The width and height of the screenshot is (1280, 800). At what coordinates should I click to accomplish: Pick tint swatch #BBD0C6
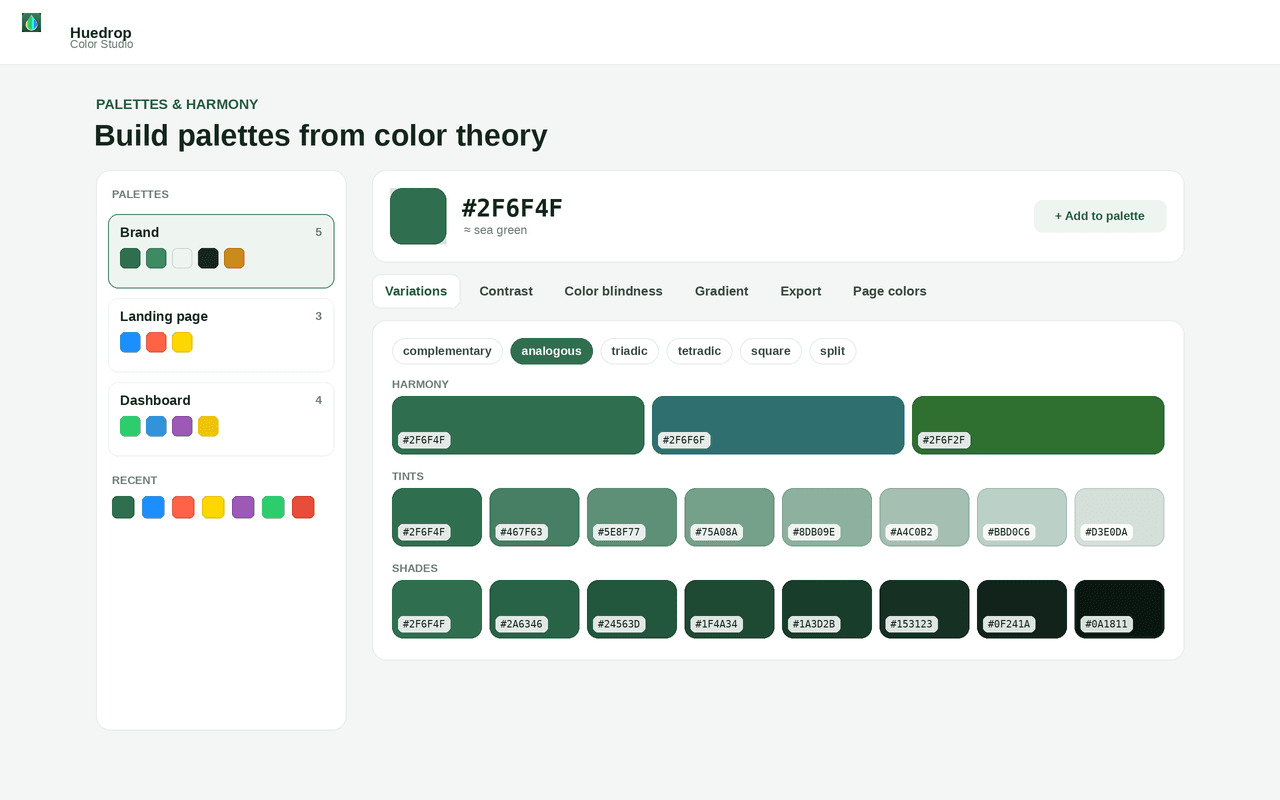[1022, 517]
